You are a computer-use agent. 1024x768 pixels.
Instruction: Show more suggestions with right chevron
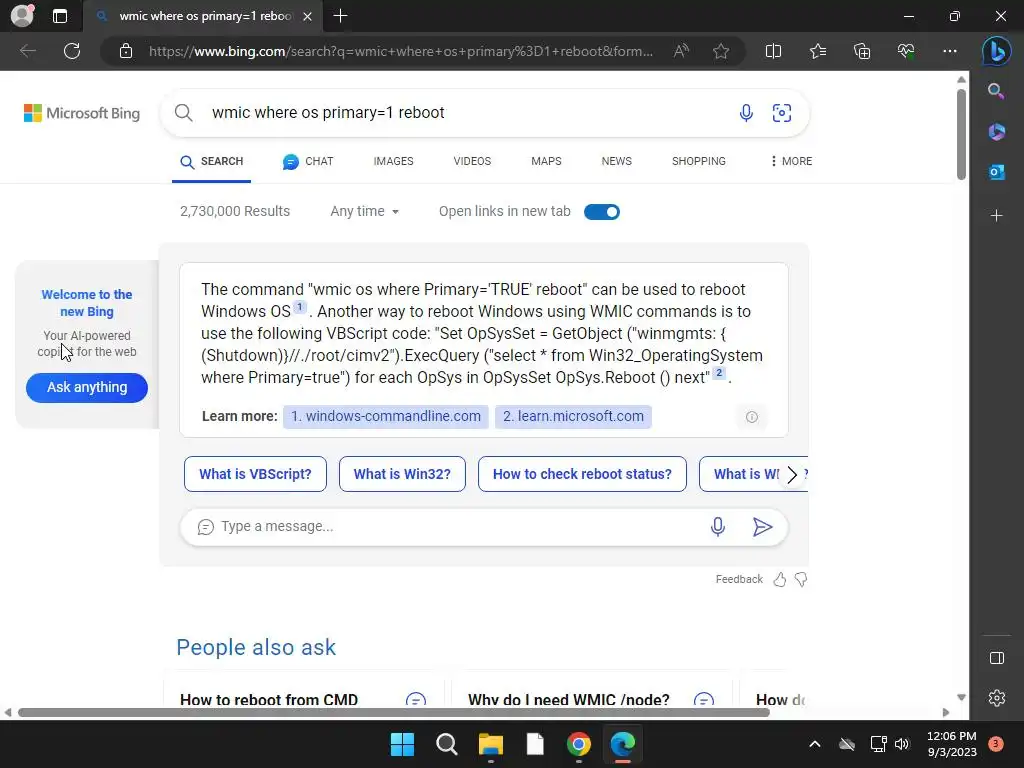(x=792, y=475)
